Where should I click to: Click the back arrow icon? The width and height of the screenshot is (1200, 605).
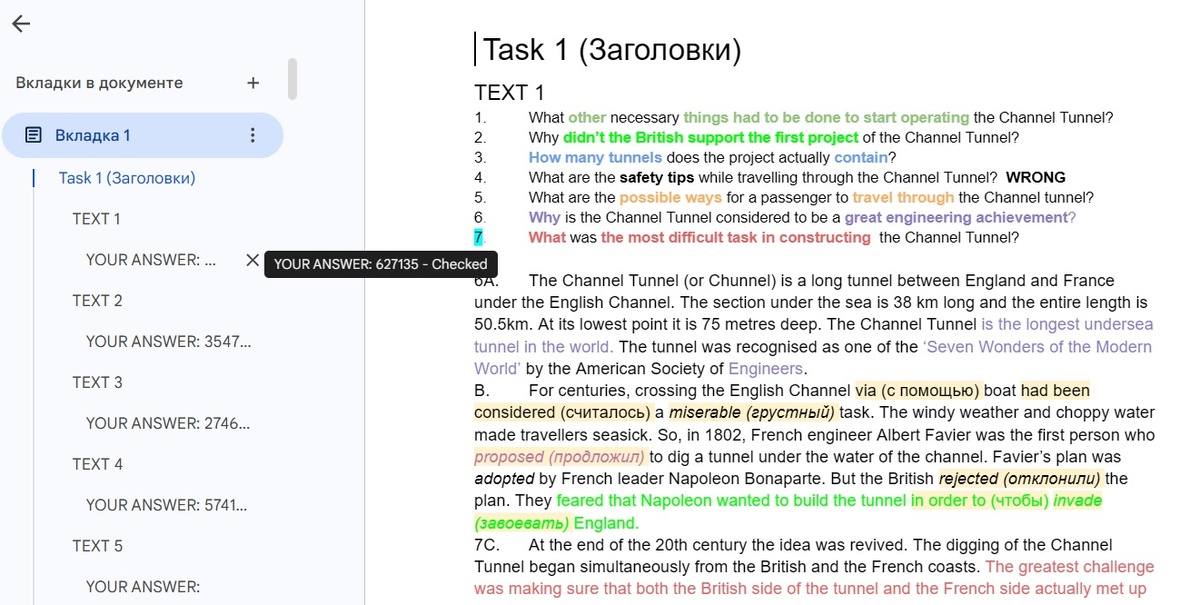tap(21, 24)
